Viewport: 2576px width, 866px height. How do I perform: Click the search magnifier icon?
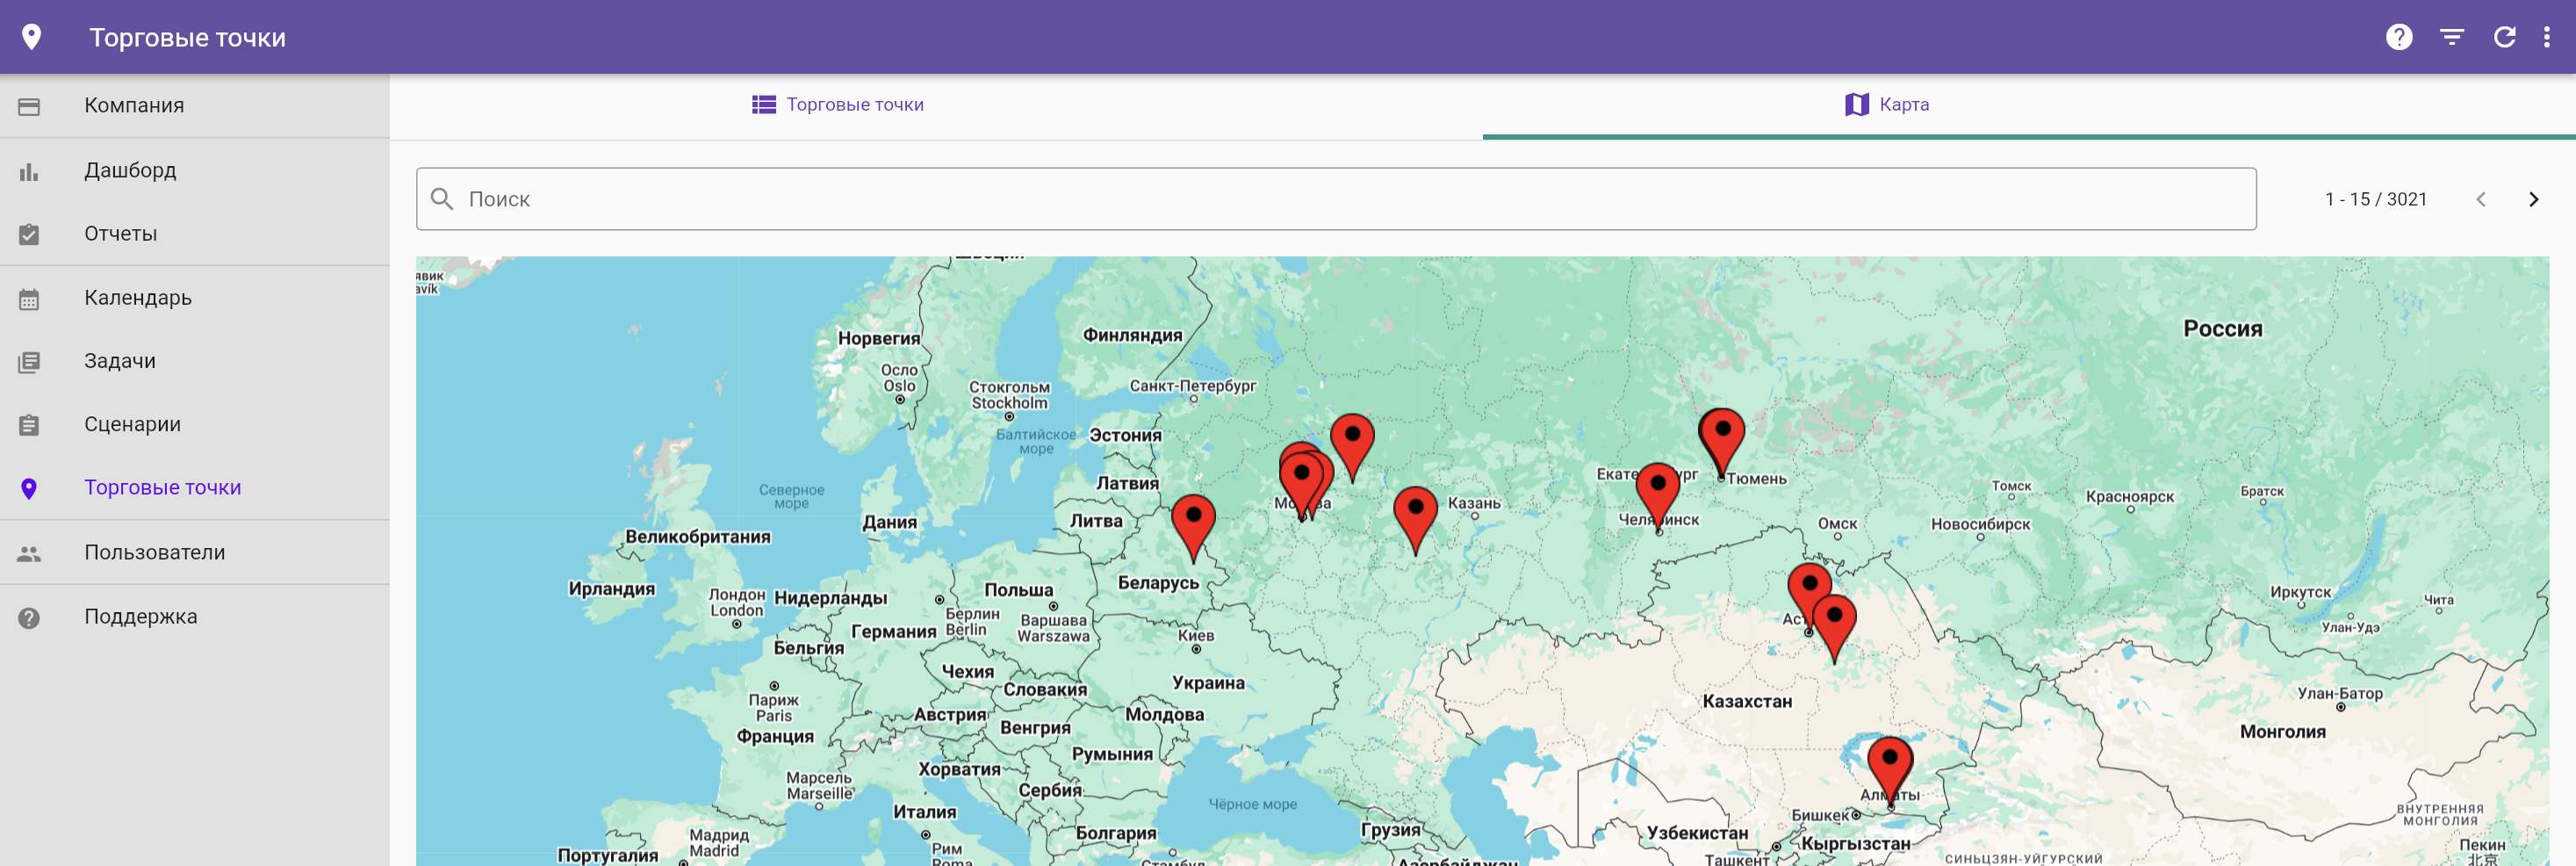(x=442, y=199)
